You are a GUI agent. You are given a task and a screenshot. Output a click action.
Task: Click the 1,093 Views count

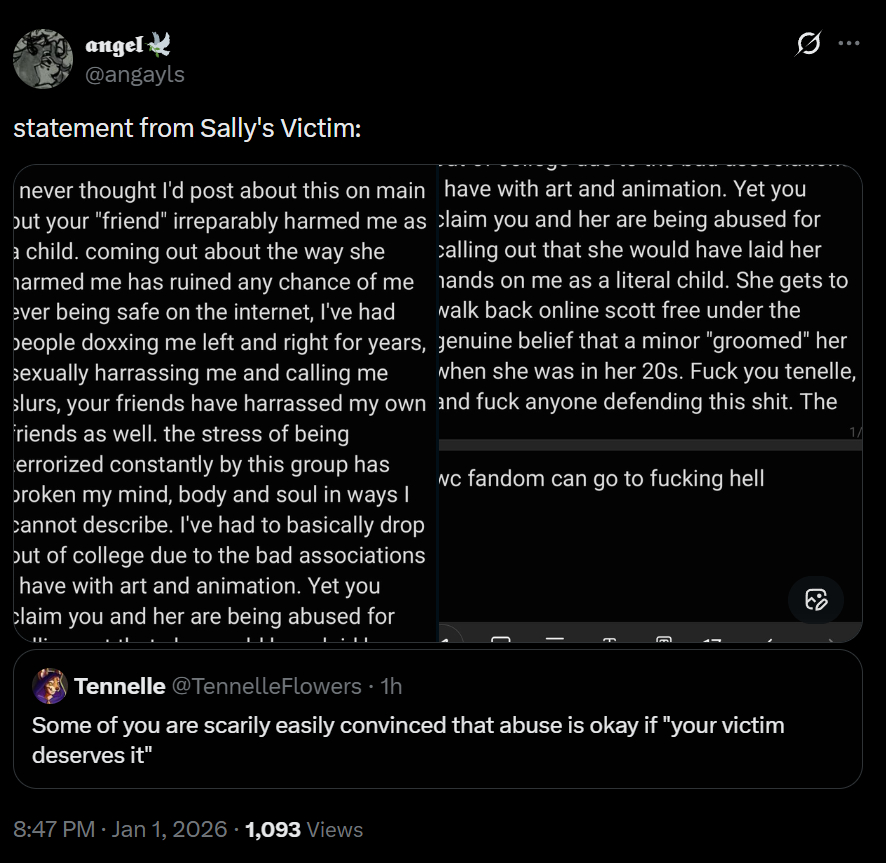(x=303, y=830)
